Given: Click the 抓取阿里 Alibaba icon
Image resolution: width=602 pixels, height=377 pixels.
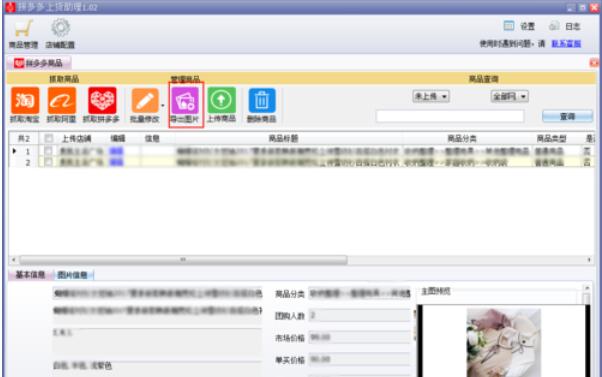Looking at the screenshot, I should [61, 101].
